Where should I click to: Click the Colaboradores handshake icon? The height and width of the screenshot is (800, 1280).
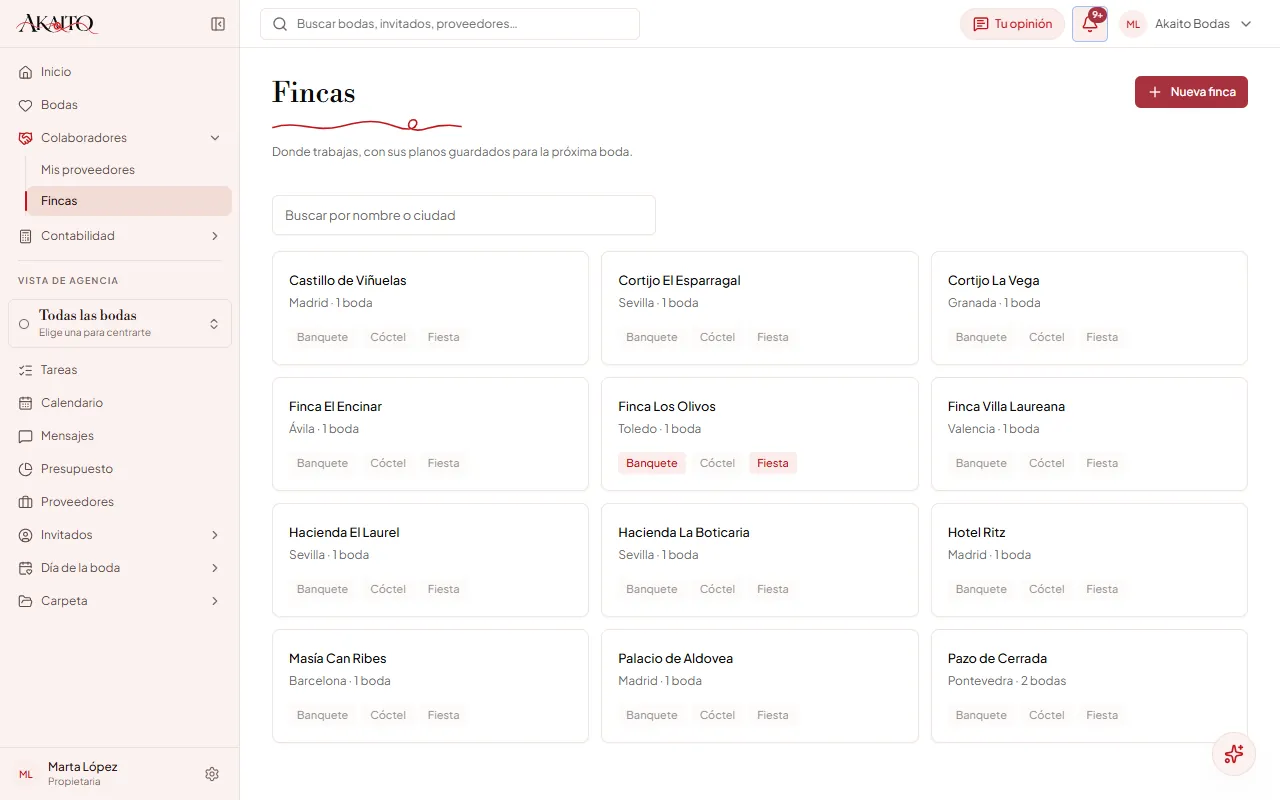tap(26, 138)
